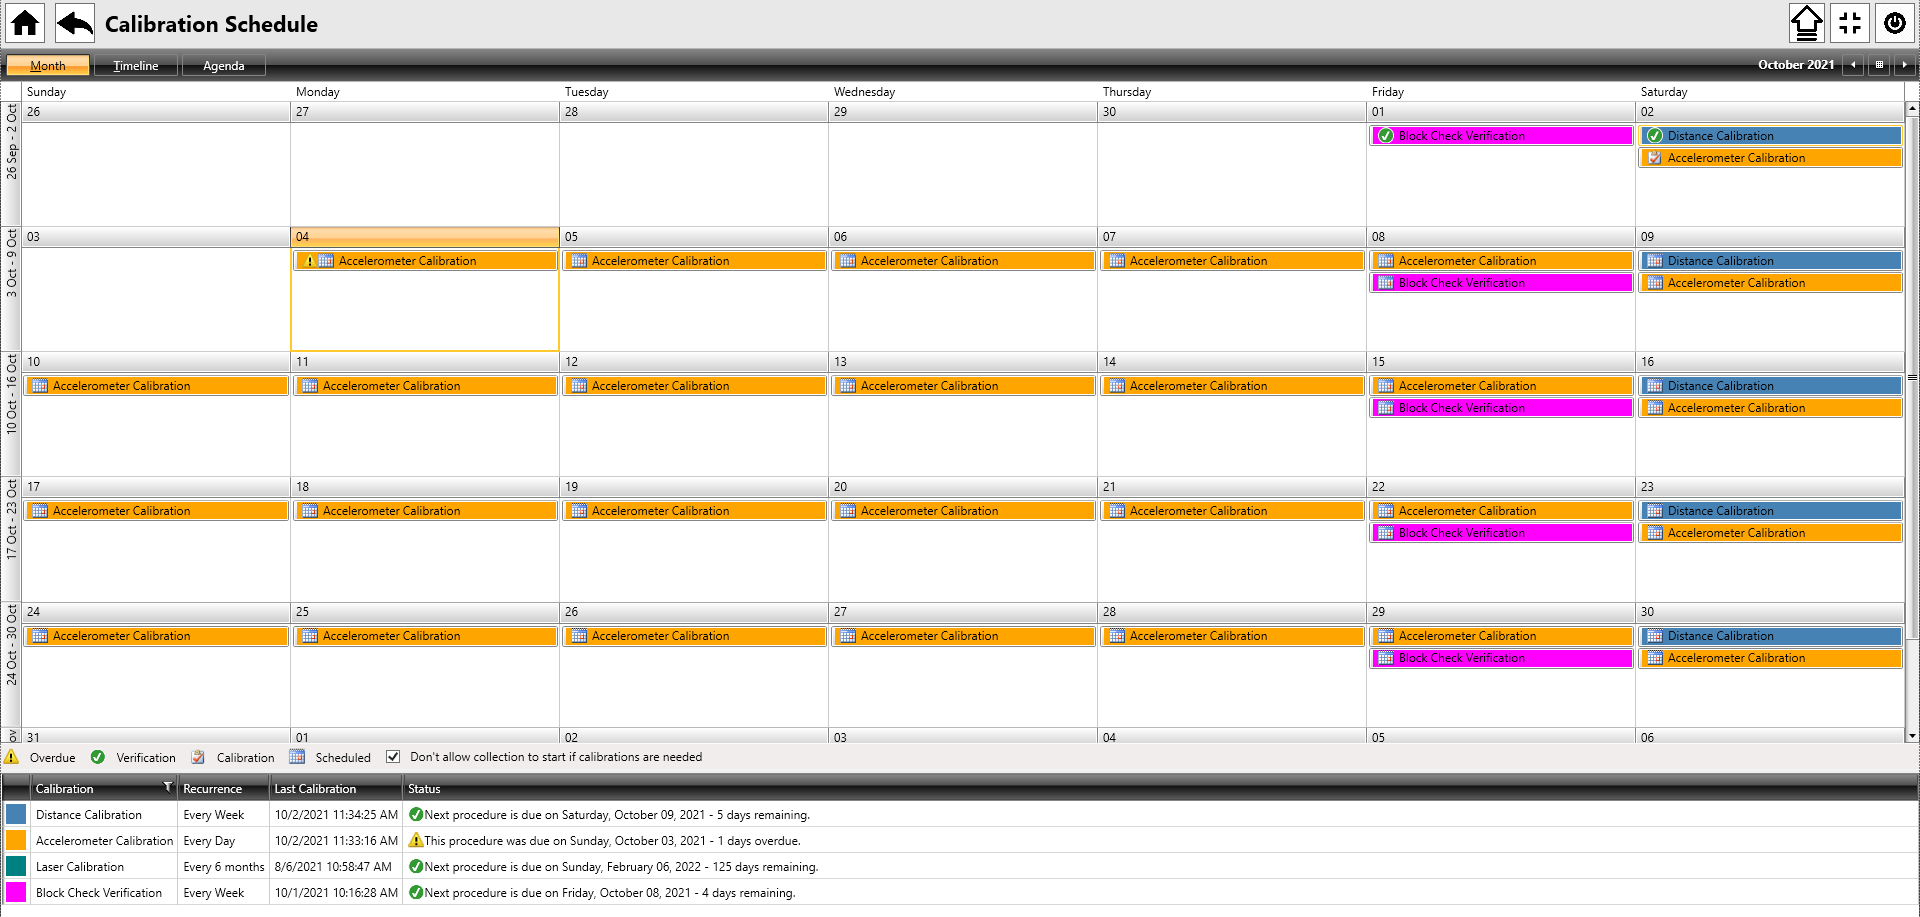
Task: Click the teal Laser Calibration color swatch
Action: pos(16,866)
